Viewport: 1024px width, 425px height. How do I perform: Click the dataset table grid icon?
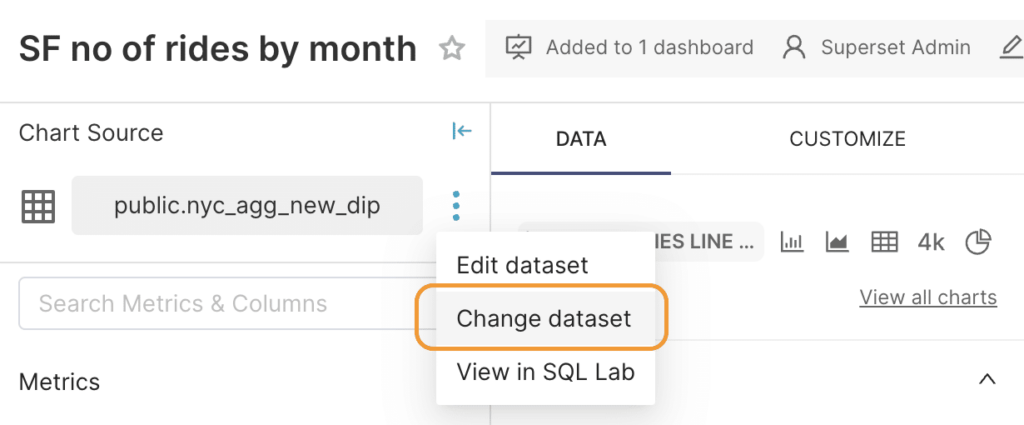(x=38, y=207)
